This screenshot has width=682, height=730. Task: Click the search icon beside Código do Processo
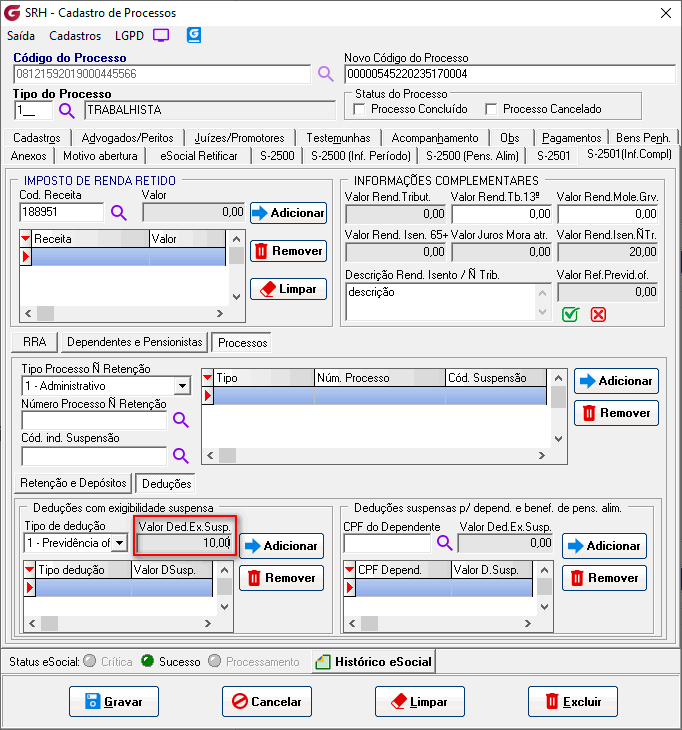click(325, 74)
